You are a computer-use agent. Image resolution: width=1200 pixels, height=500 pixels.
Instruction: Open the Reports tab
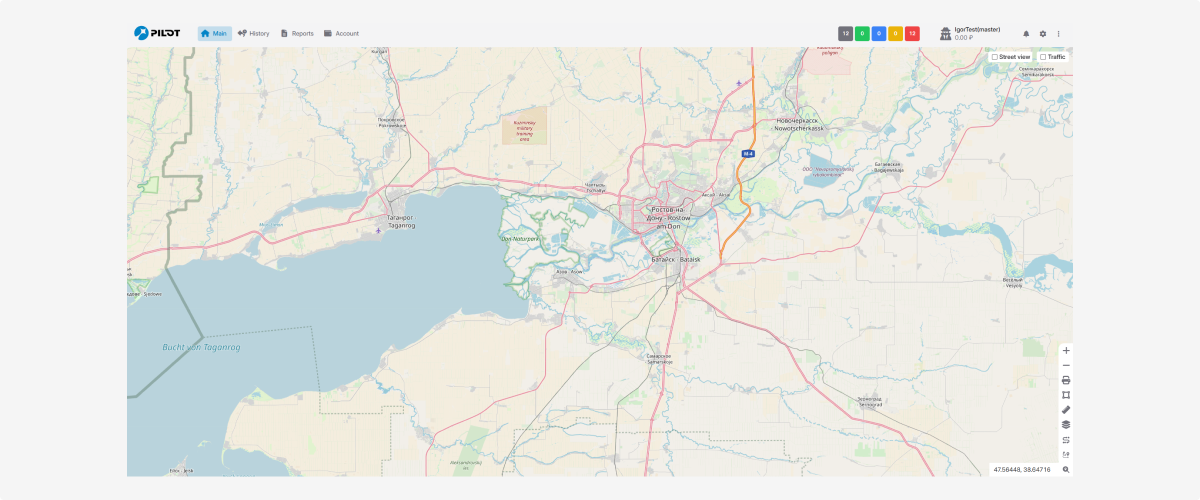297,33
